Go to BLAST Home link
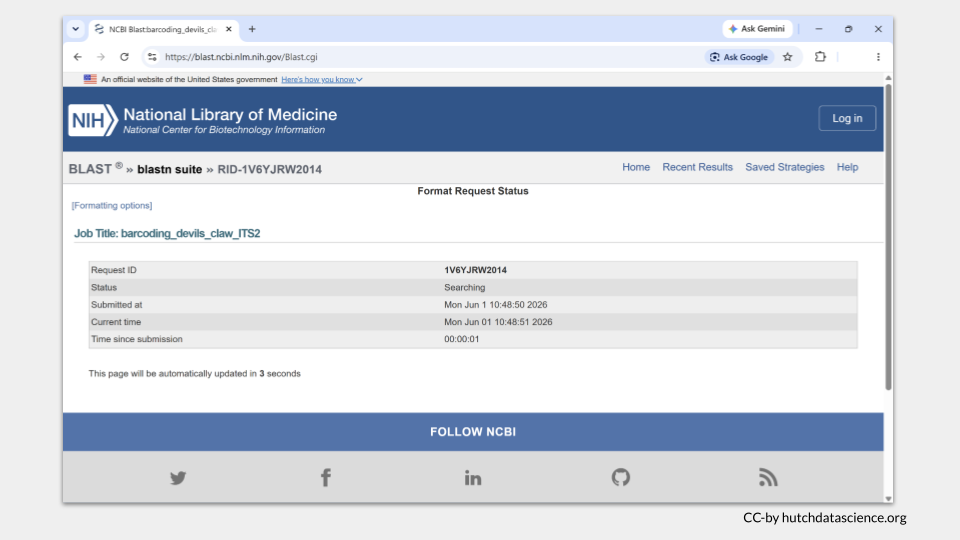Image resolution: width=960 pixels, height=540 pixels. (x=636, y=167)
